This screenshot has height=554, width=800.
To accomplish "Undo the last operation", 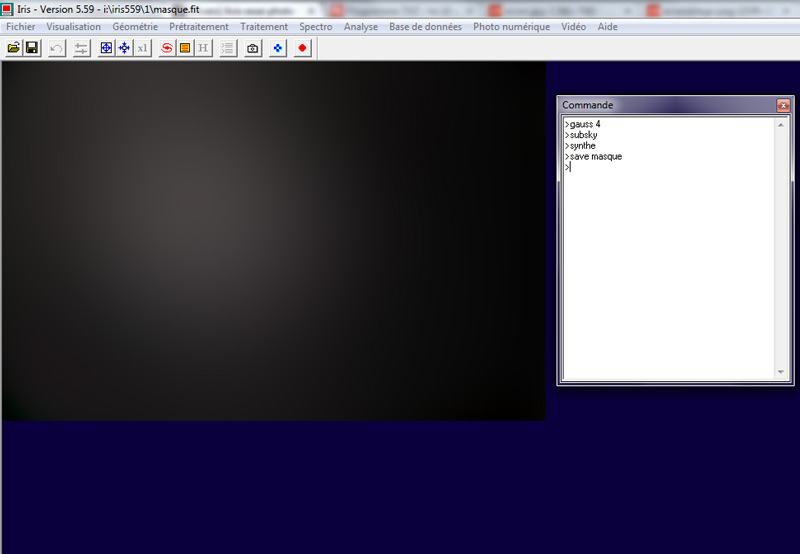I will click(57, 48).
